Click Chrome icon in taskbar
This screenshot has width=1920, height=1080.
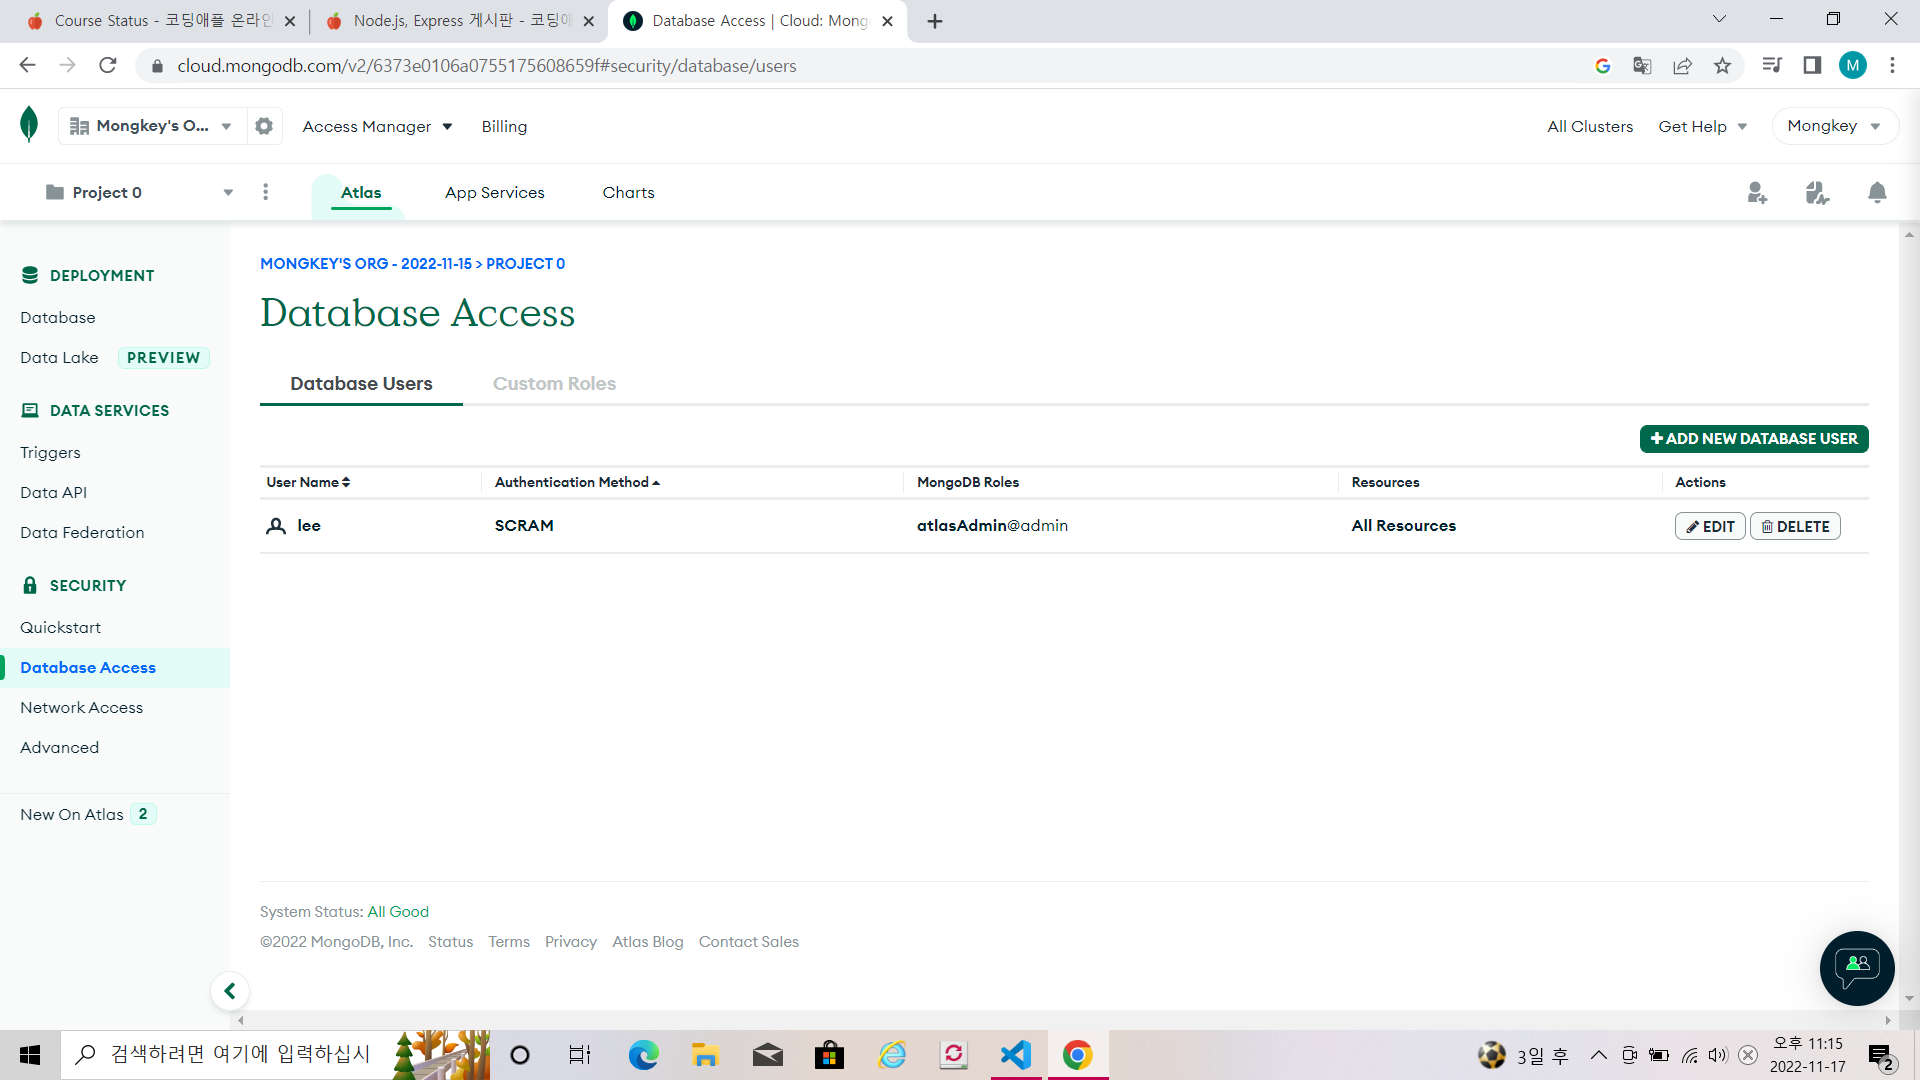point(1077,1055)
